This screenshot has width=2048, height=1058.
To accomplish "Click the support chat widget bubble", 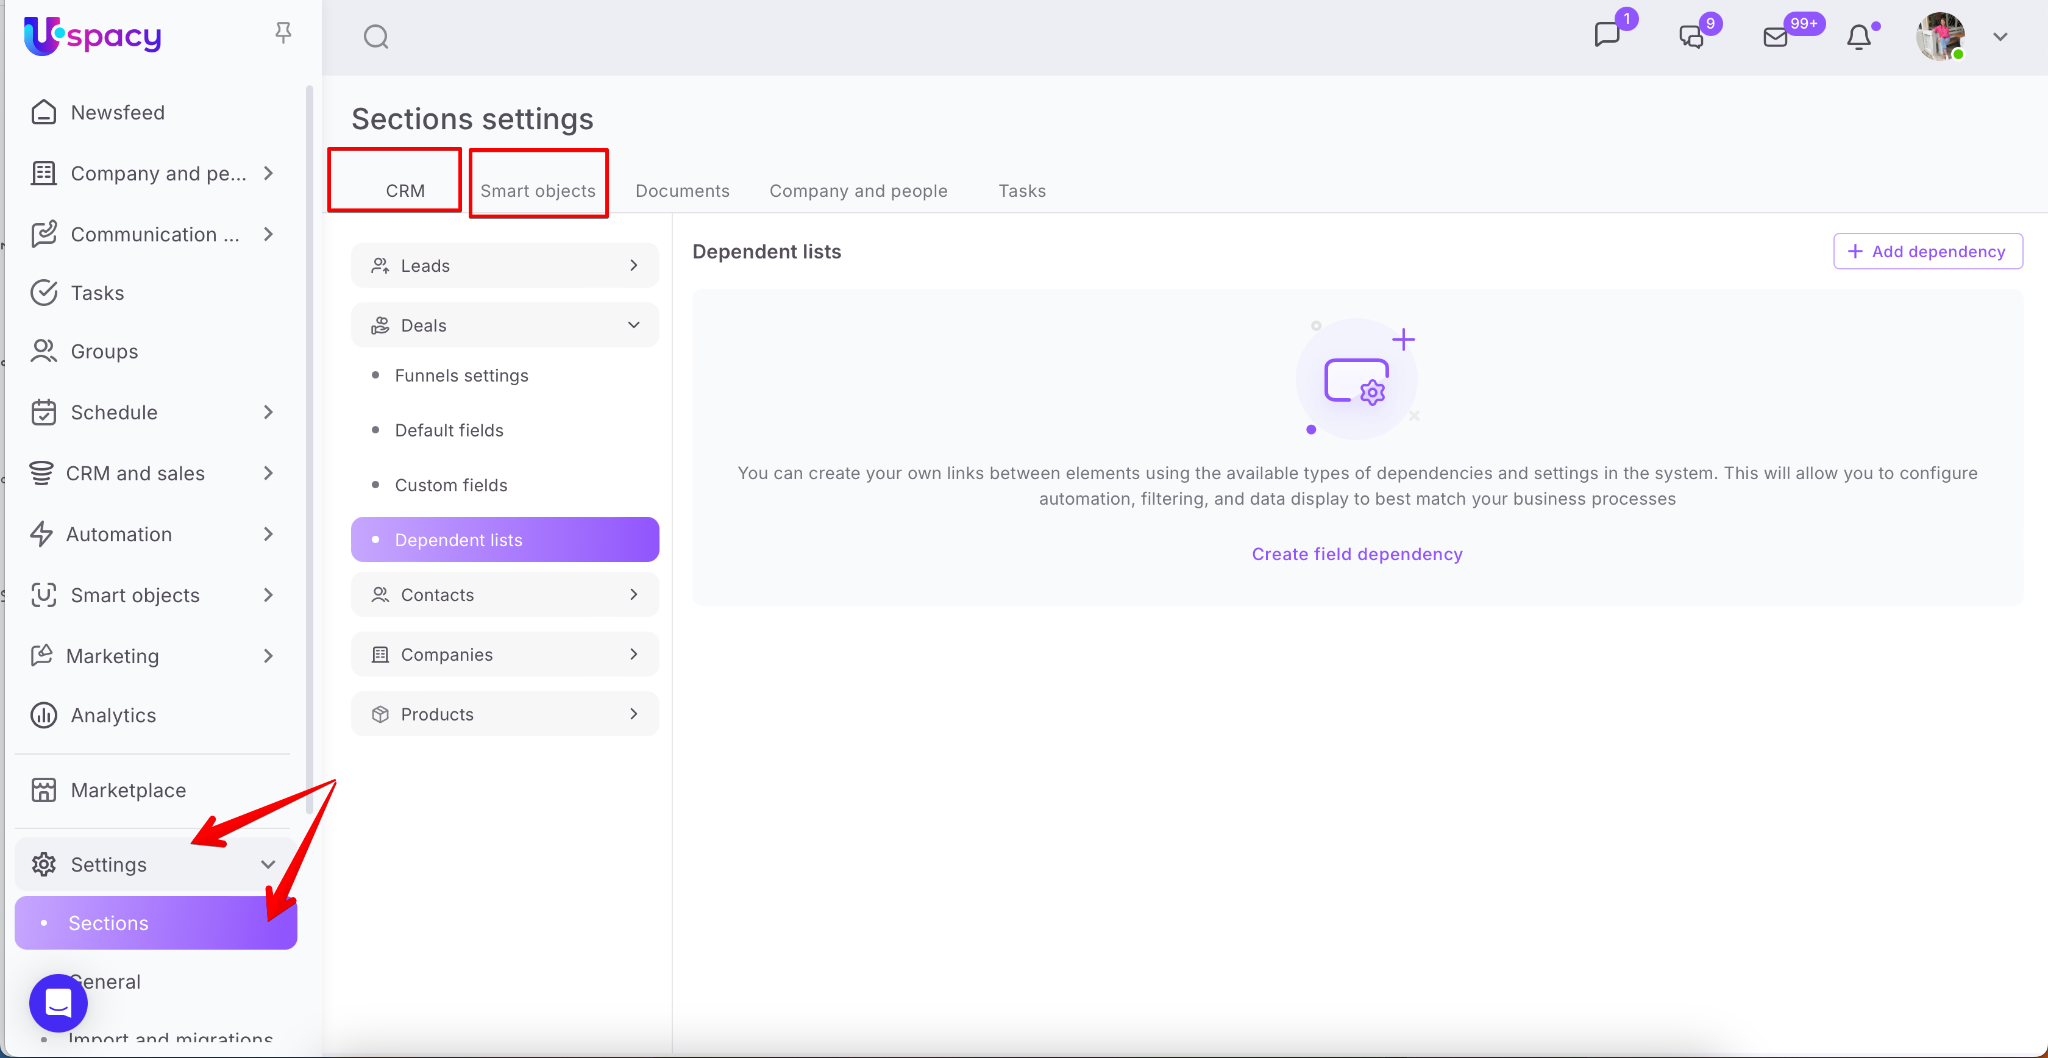I will [x=58, y=1002].
